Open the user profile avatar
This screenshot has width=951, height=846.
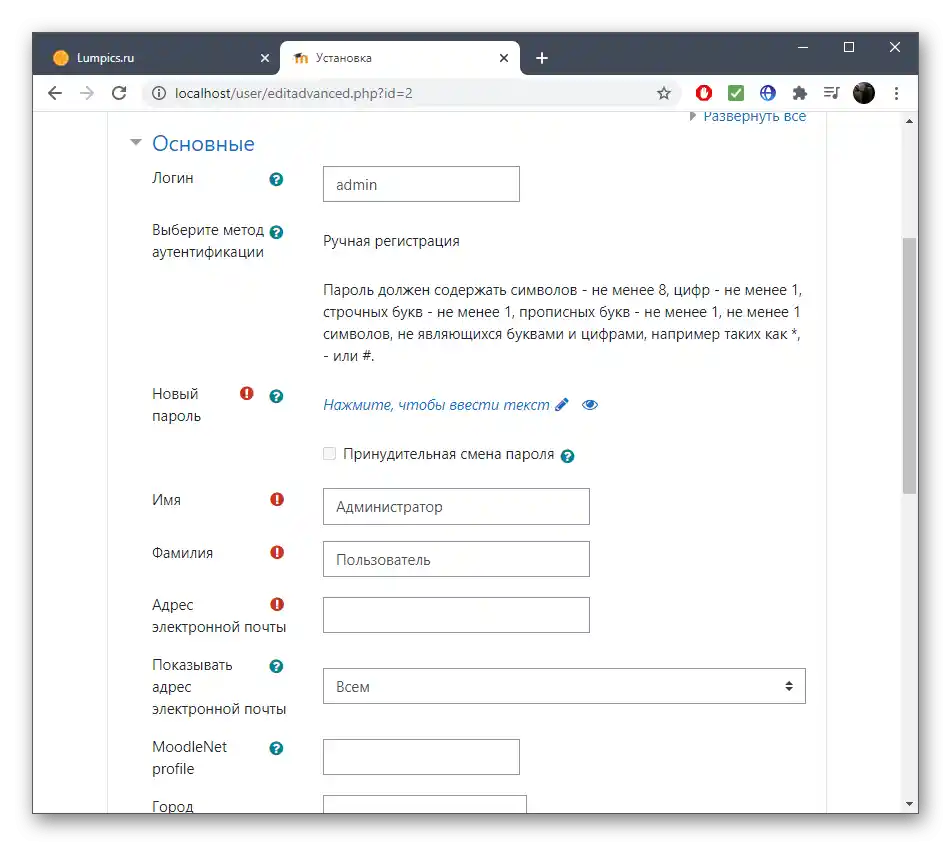(x=864, y=93)
